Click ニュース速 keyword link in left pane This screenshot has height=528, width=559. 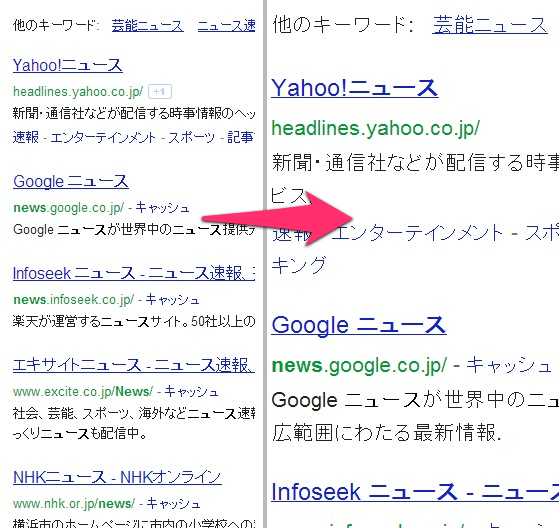tap(226, 25)
